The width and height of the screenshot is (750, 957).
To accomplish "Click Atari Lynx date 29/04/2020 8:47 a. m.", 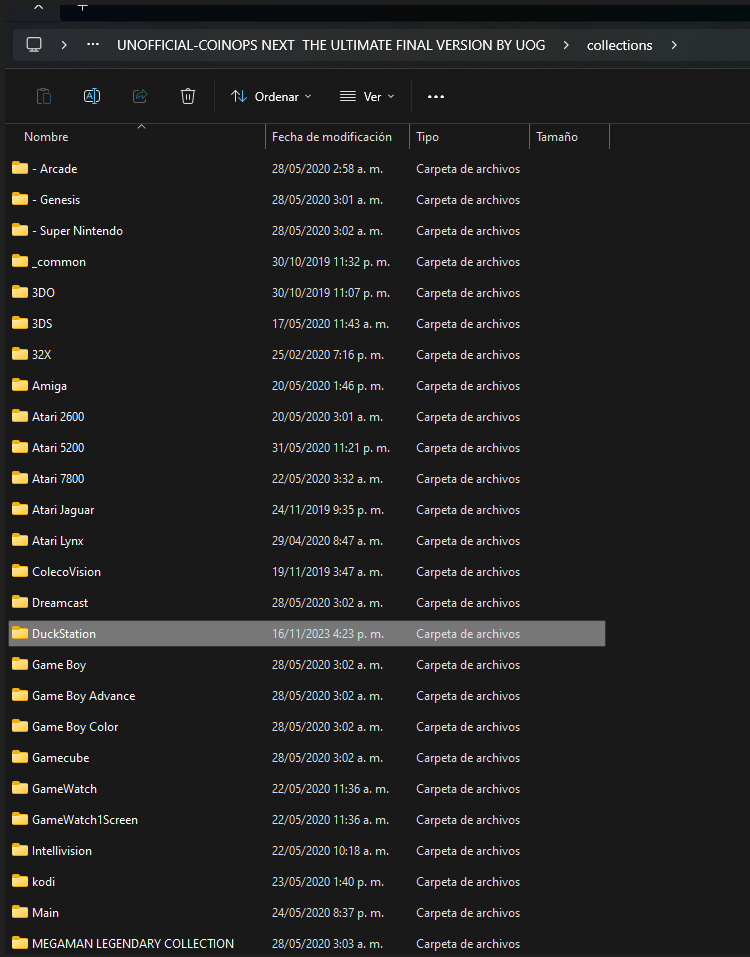I will point(327,541).
